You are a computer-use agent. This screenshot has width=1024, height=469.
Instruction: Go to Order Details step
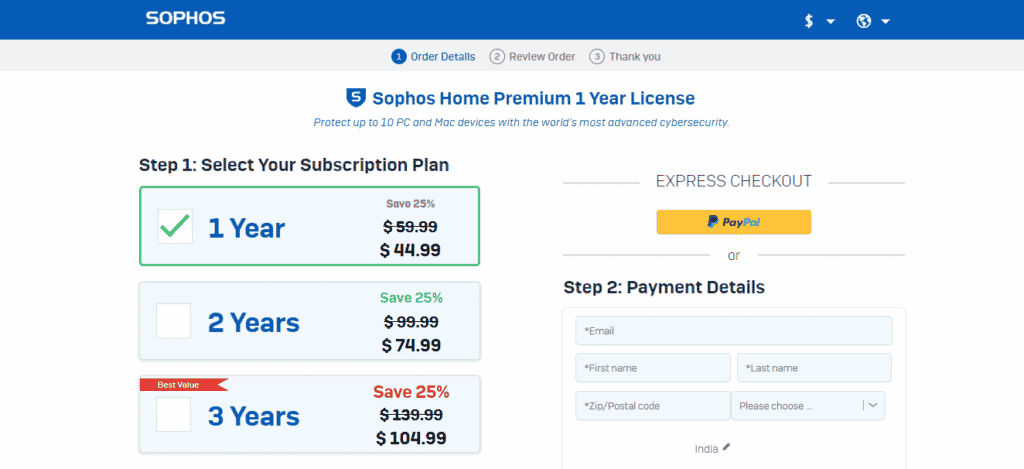point(443,57)
